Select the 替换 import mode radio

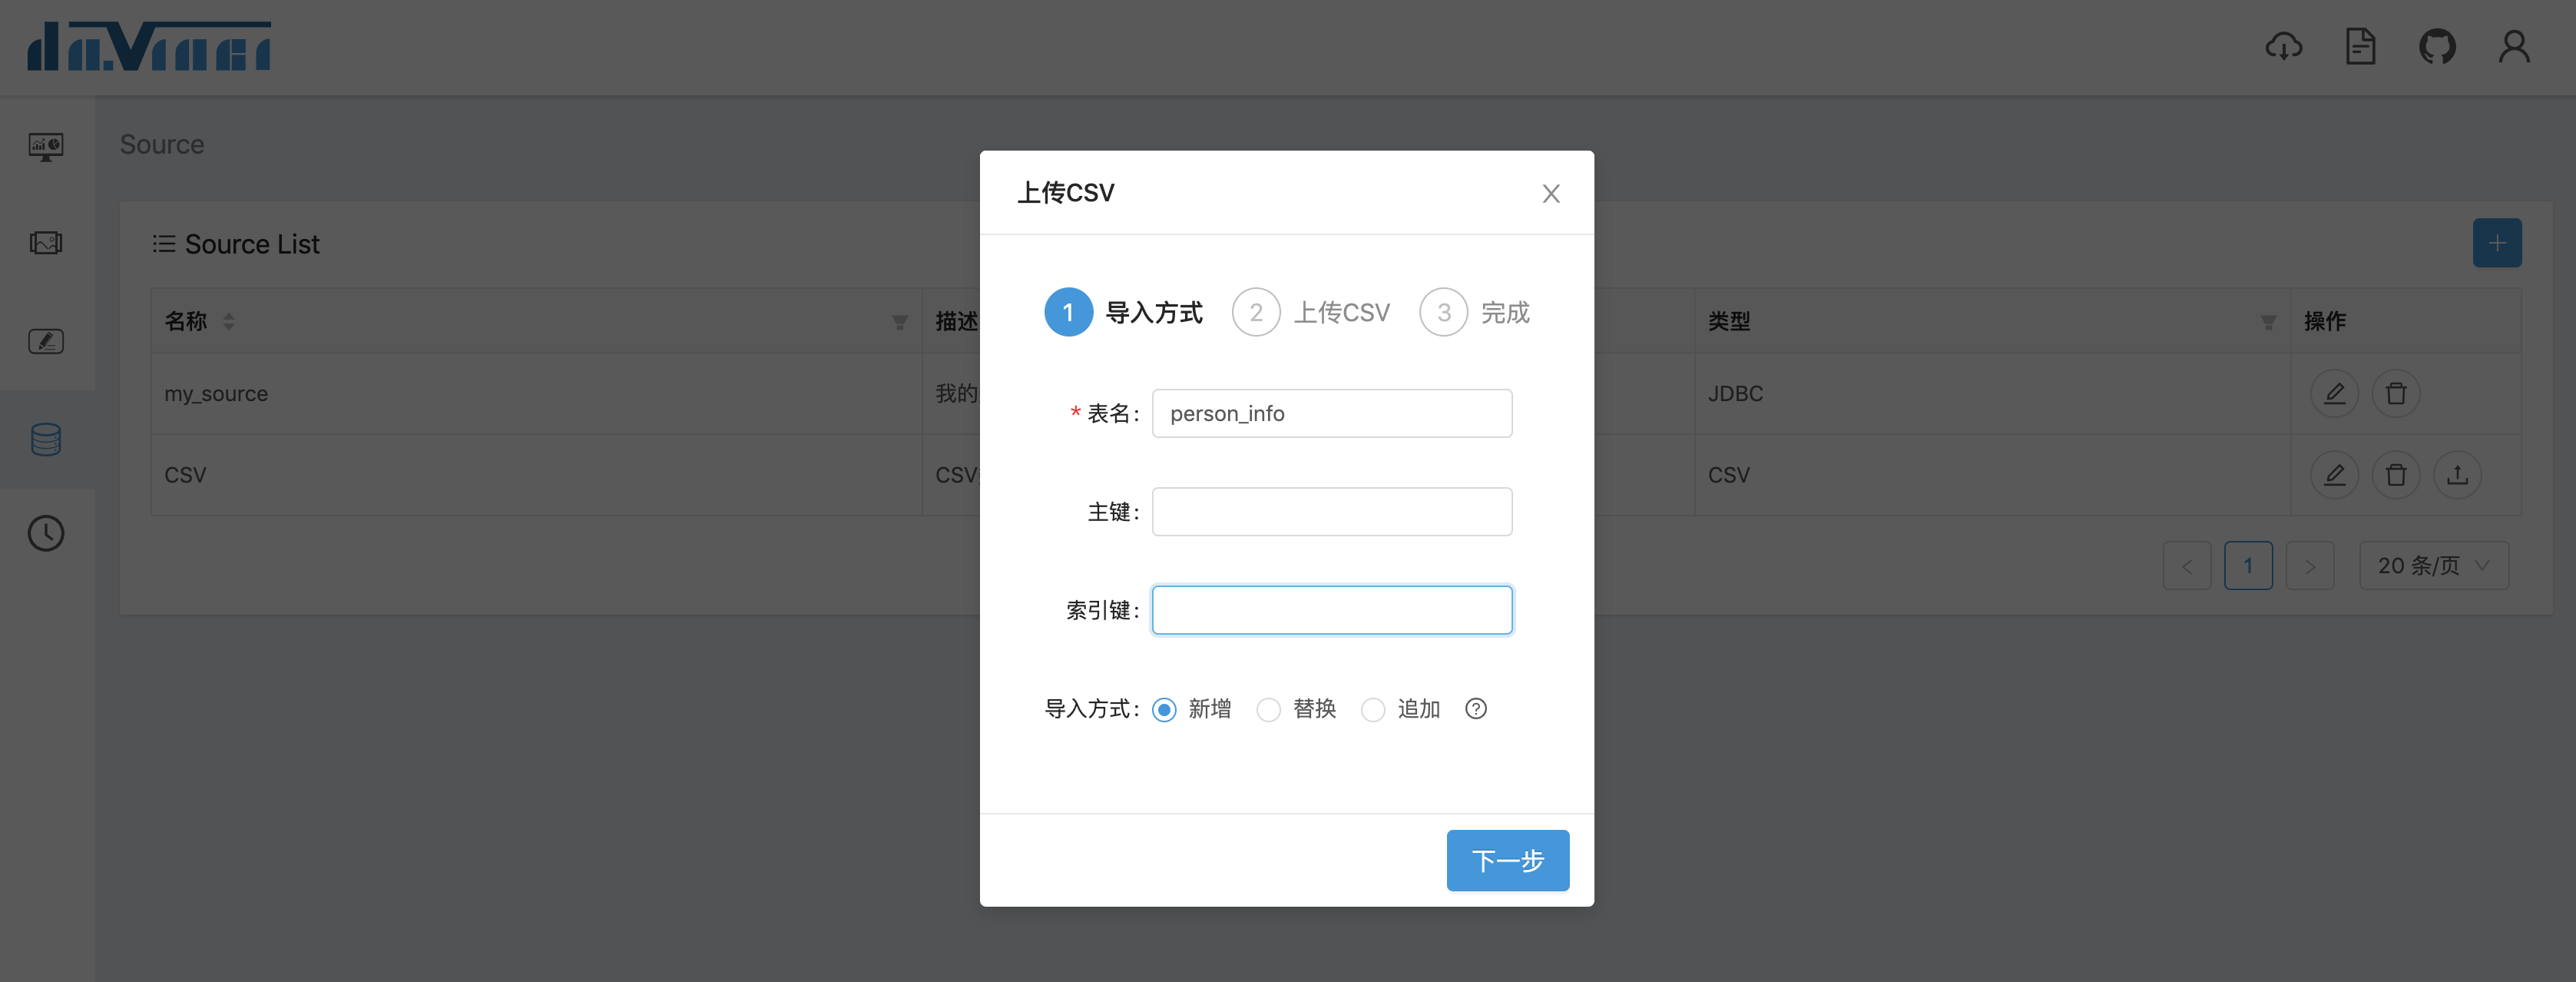[x=1268, y=710]
